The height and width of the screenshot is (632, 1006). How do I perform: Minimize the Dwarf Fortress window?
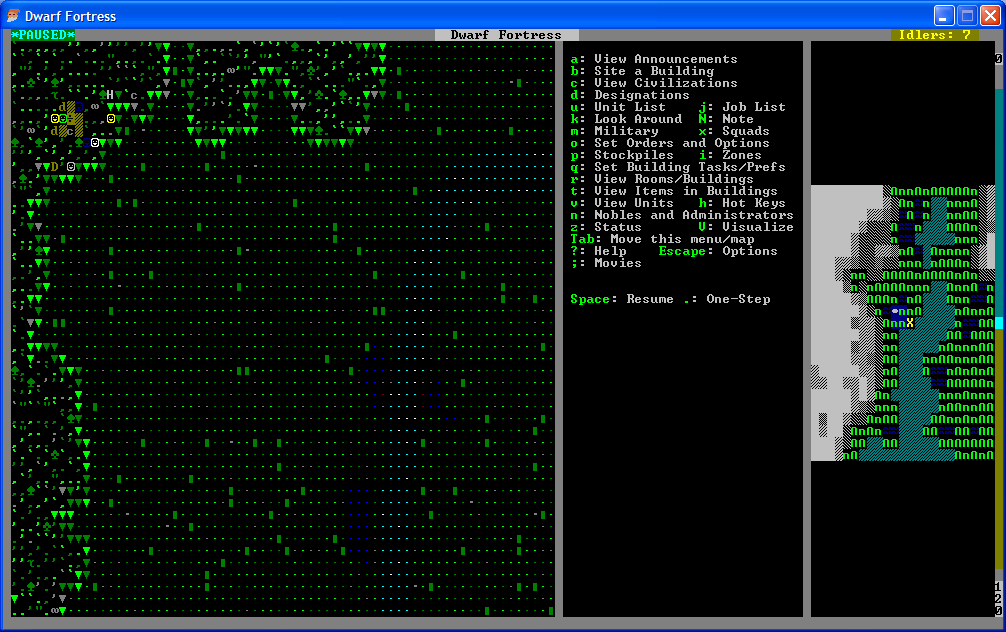coord(944,15)
